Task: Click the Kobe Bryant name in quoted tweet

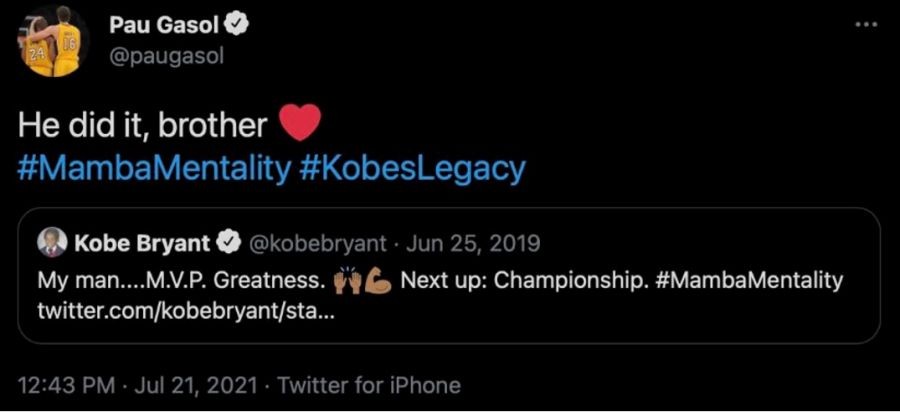Action: tap(140, 243)
